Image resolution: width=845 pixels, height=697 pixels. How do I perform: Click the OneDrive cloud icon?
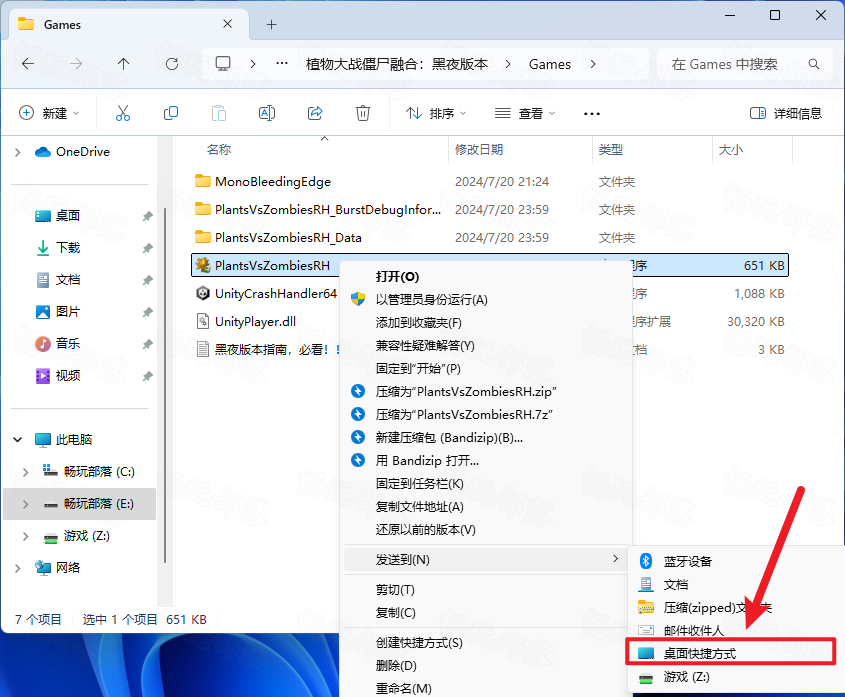[43, 152]
